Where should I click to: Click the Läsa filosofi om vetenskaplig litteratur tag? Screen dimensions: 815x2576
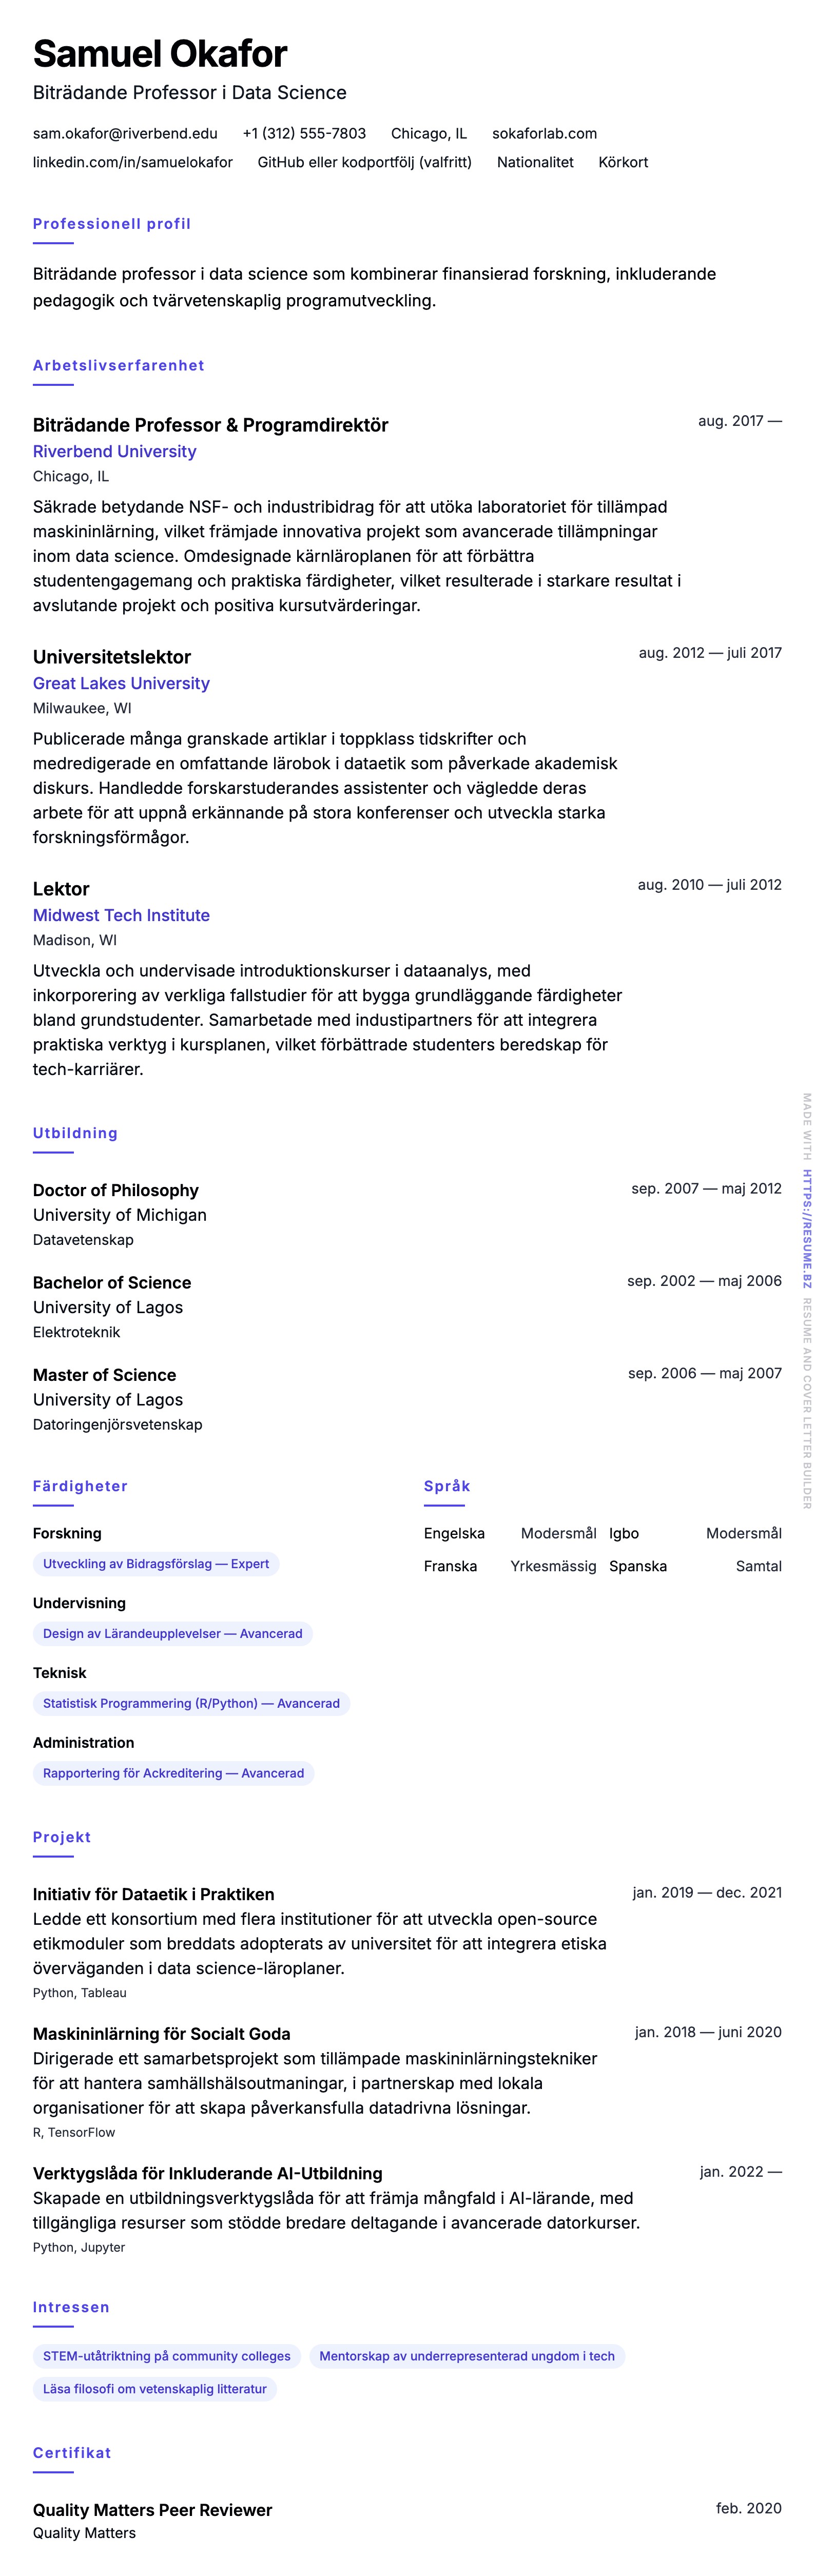[154, 2389]
